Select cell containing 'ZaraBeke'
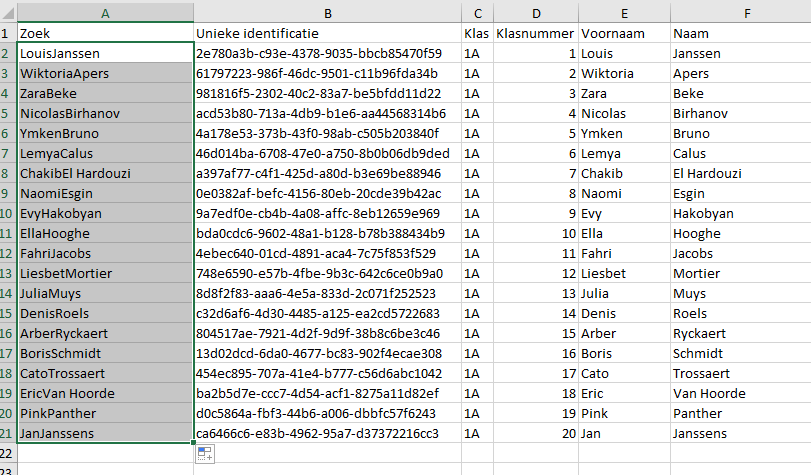The image size is (811, 475). (106, 93)
